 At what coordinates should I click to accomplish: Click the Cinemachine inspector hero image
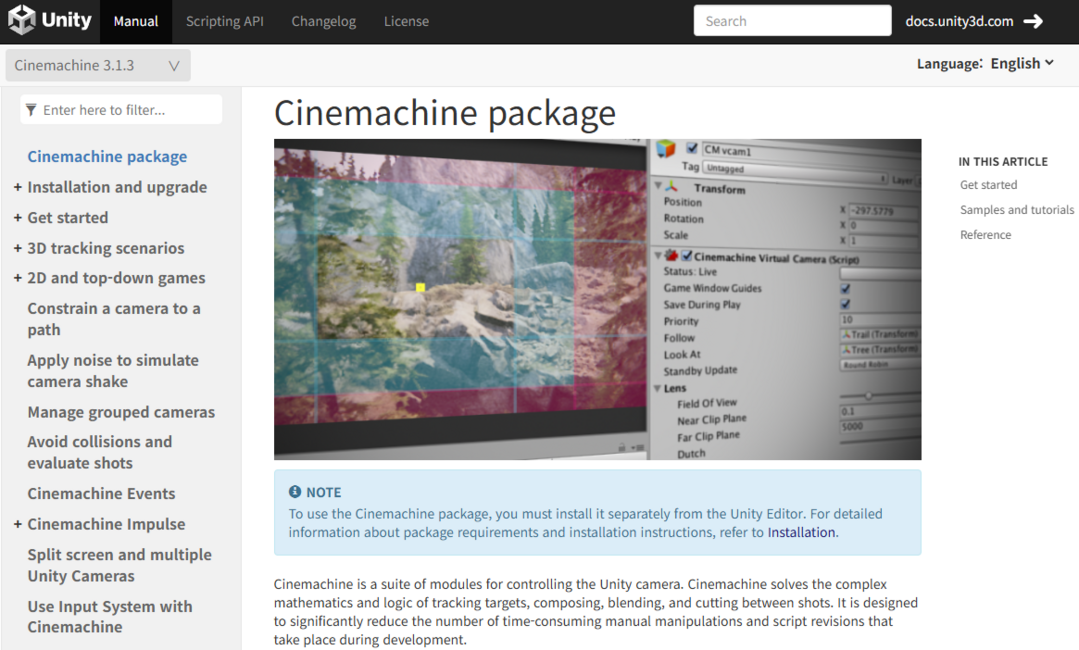(597, 299)
